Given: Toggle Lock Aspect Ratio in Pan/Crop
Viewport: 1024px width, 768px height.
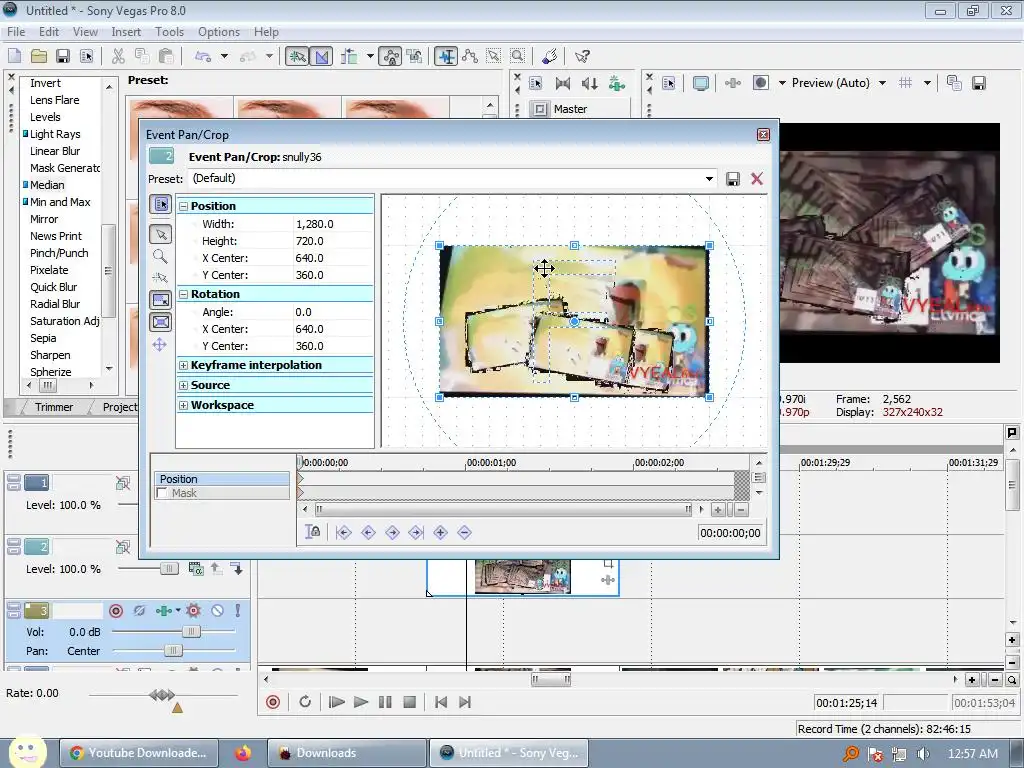Looking at the screenshot, I should pos(161,300).
